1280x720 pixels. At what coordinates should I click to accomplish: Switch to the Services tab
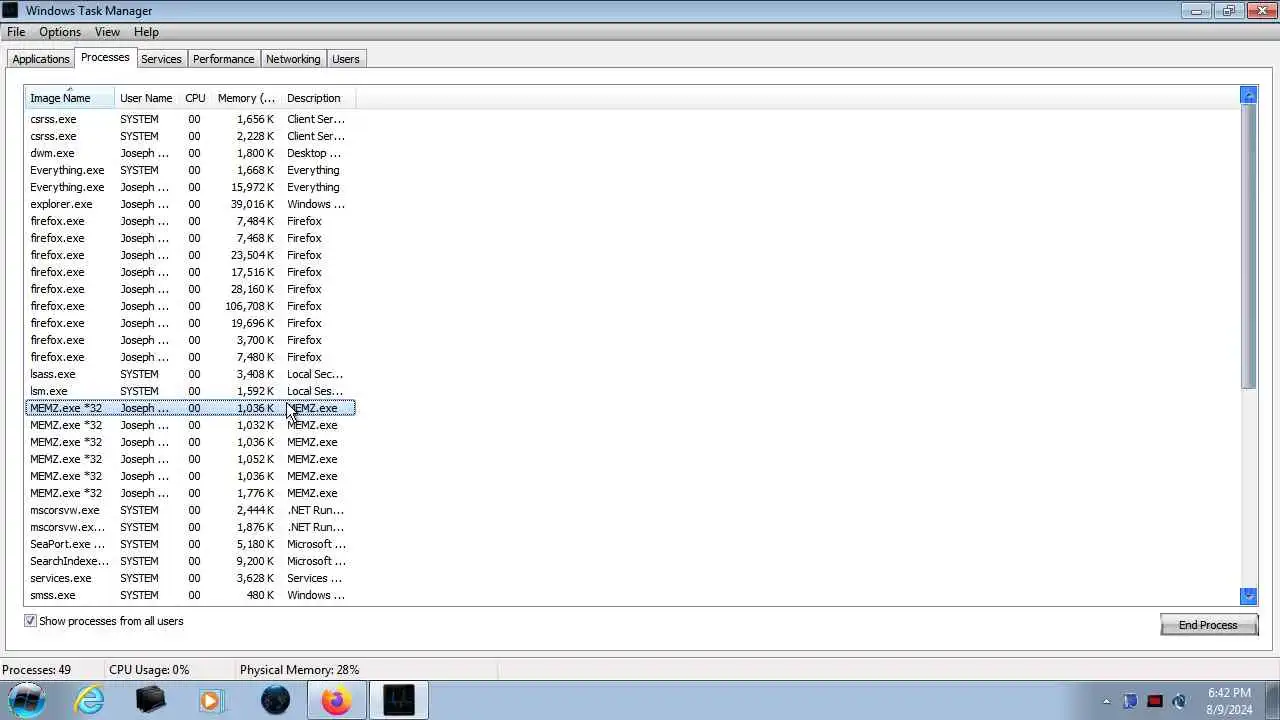pyautogui.click(x=161, y=59)
